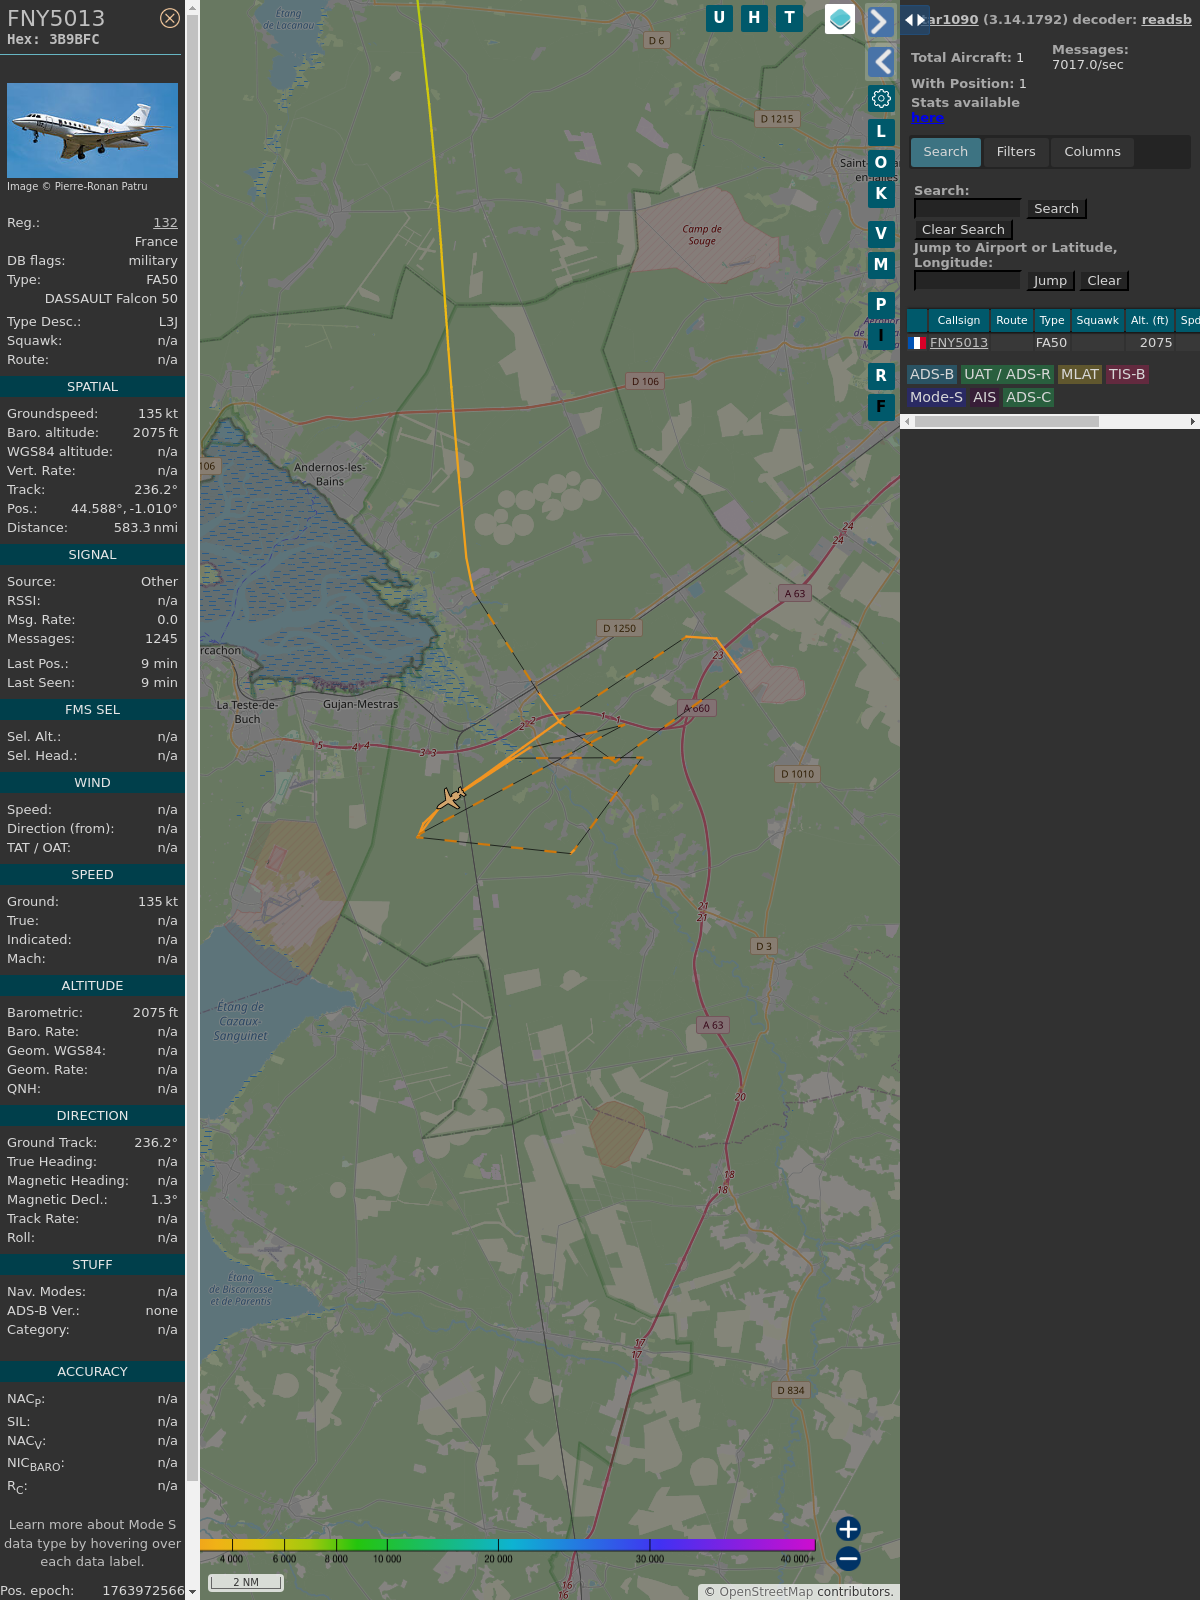Open OpenStreetMap attribution link
1200x1600 pixels.
point(765,1592)
